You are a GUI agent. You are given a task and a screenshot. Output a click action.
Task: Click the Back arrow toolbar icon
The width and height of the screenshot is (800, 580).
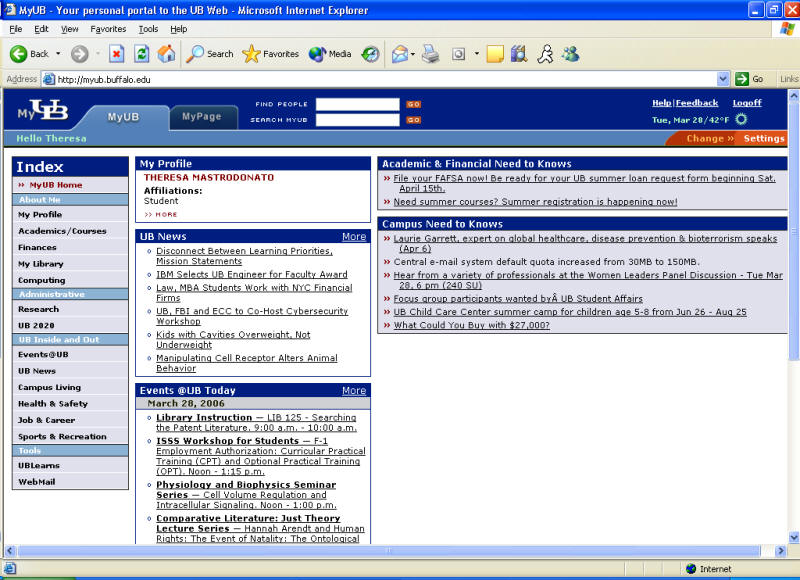point(18,54)
